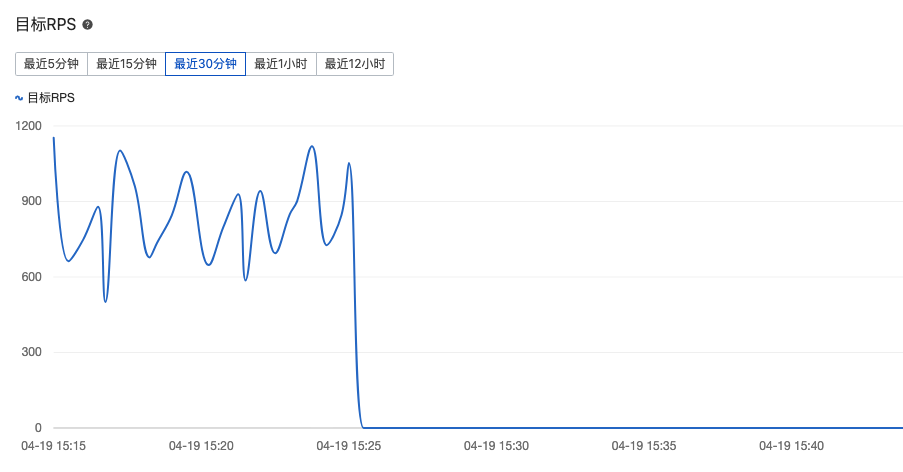Click the 目标RPS panel title
The height and width of the screenshot is (472, 903).
pyautogui.click(x=46, y=24)
